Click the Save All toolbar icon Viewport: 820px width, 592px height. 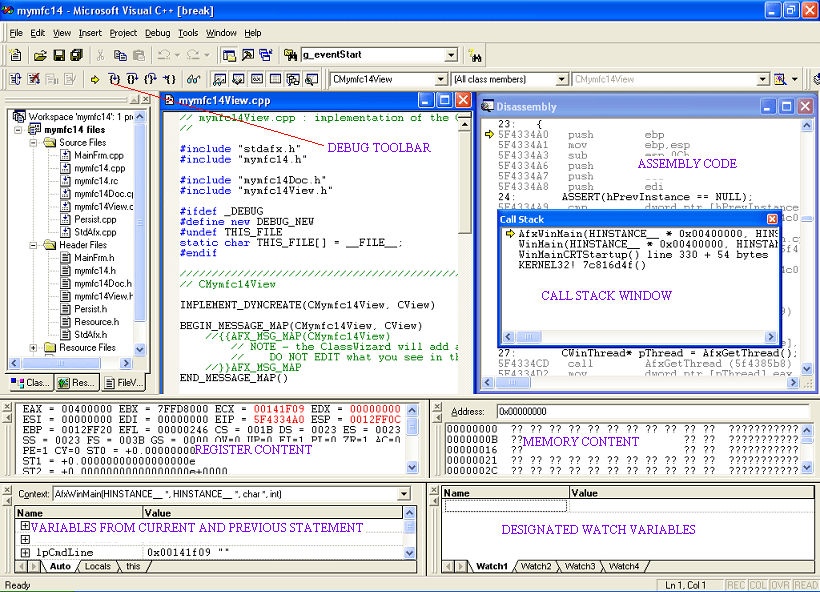point(76,55)
